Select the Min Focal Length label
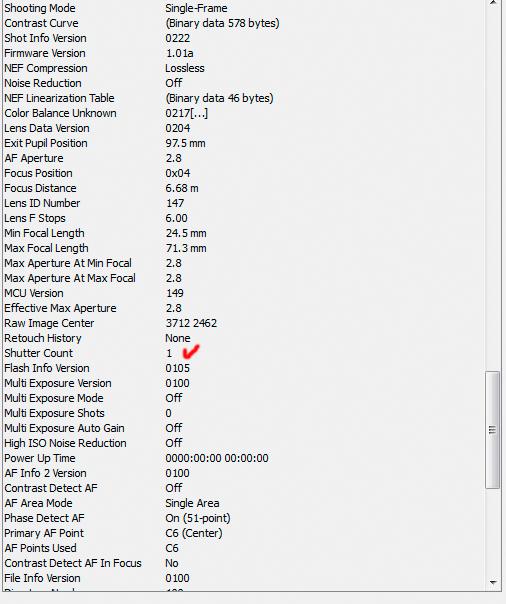Image resolution: width=506 pixels, height=604 pixels. 44,233
